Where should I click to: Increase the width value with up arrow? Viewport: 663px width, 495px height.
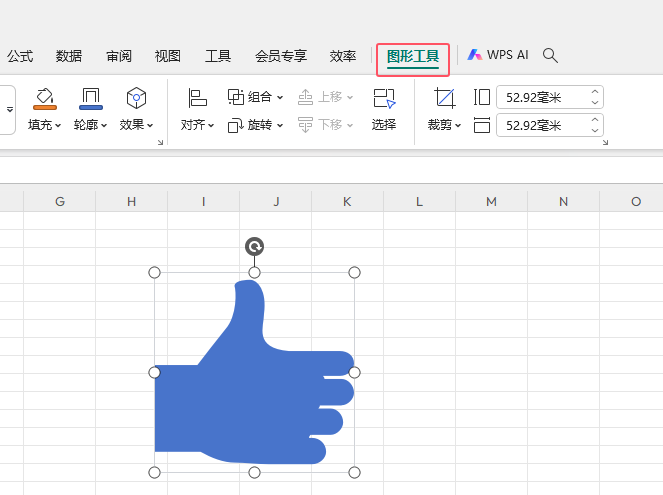[x=595, y=120]
